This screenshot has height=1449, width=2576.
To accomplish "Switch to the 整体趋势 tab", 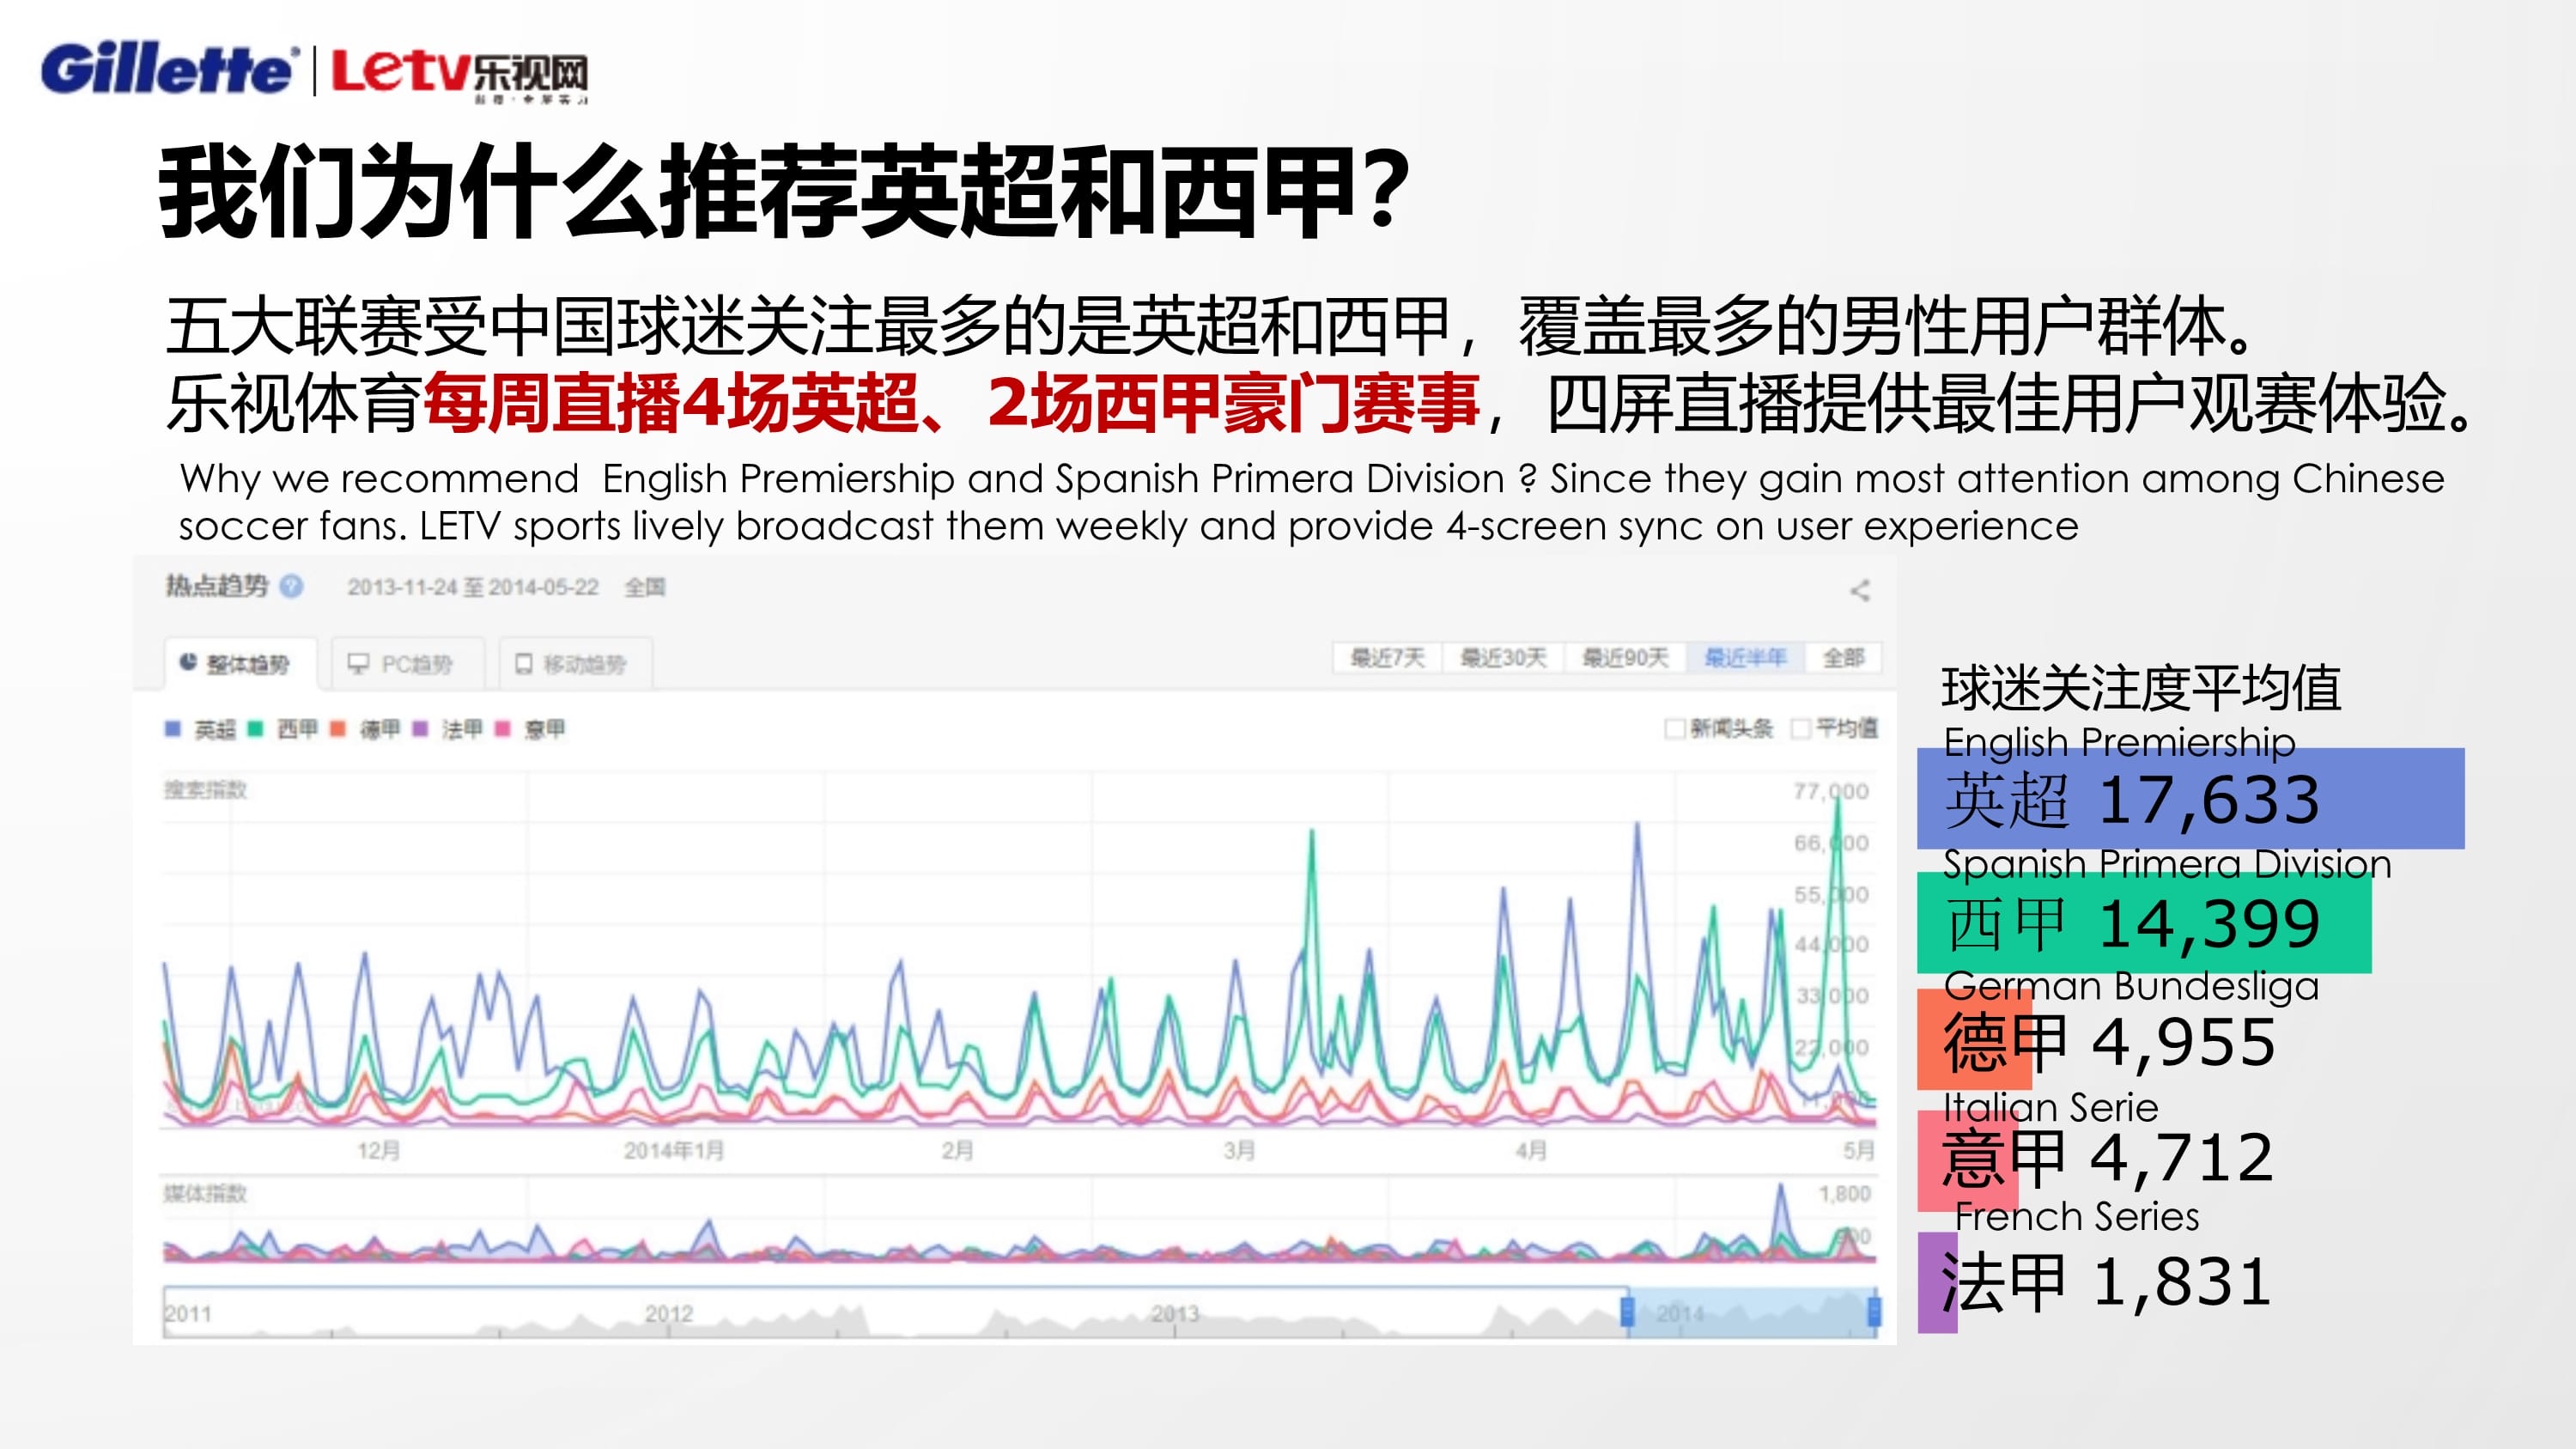I will pos(238,664).
